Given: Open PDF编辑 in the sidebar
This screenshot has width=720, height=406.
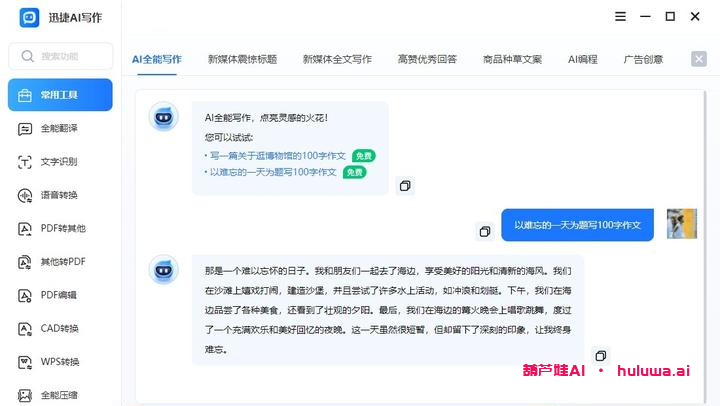Looking at the screenshot, I should pos(60,295).
